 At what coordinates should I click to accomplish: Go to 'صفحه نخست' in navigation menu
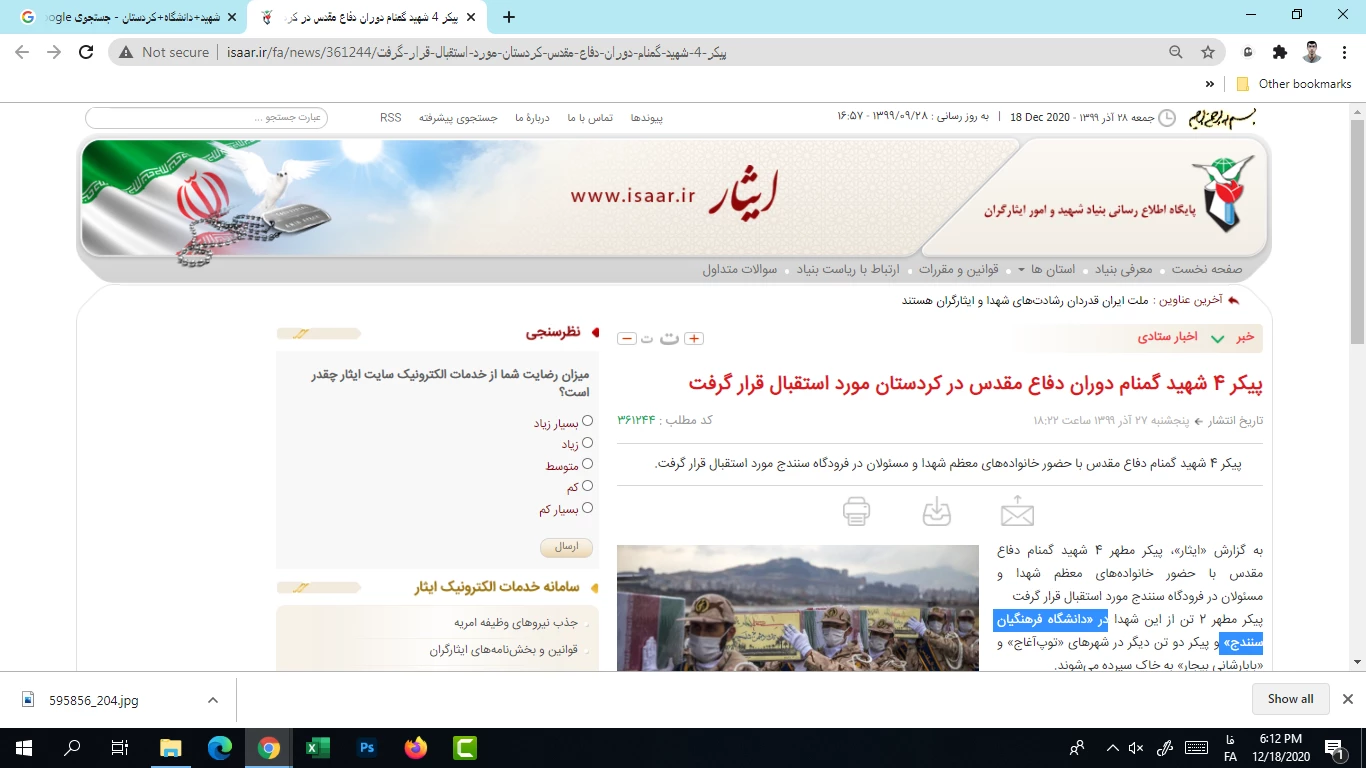[x=1207, y=270]
